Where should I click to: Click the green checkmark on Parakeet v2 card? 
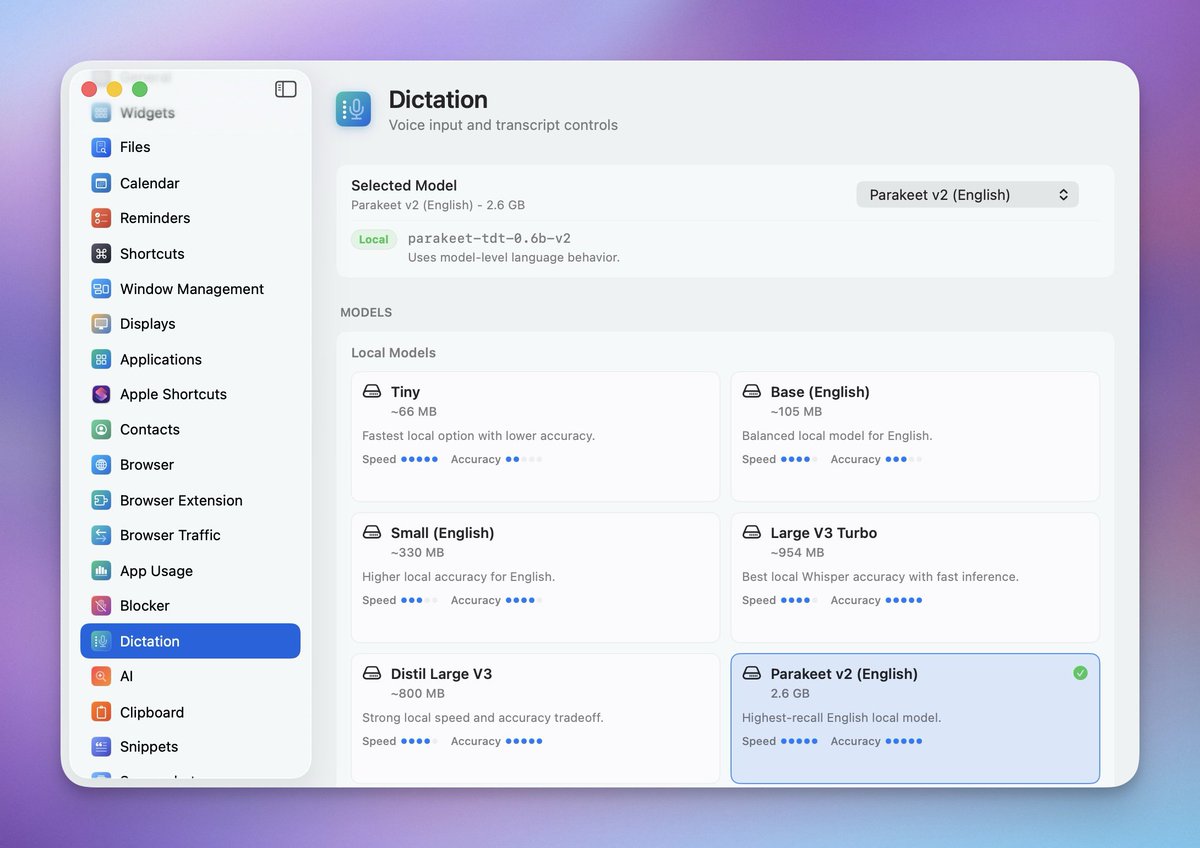pos(1080,673)
